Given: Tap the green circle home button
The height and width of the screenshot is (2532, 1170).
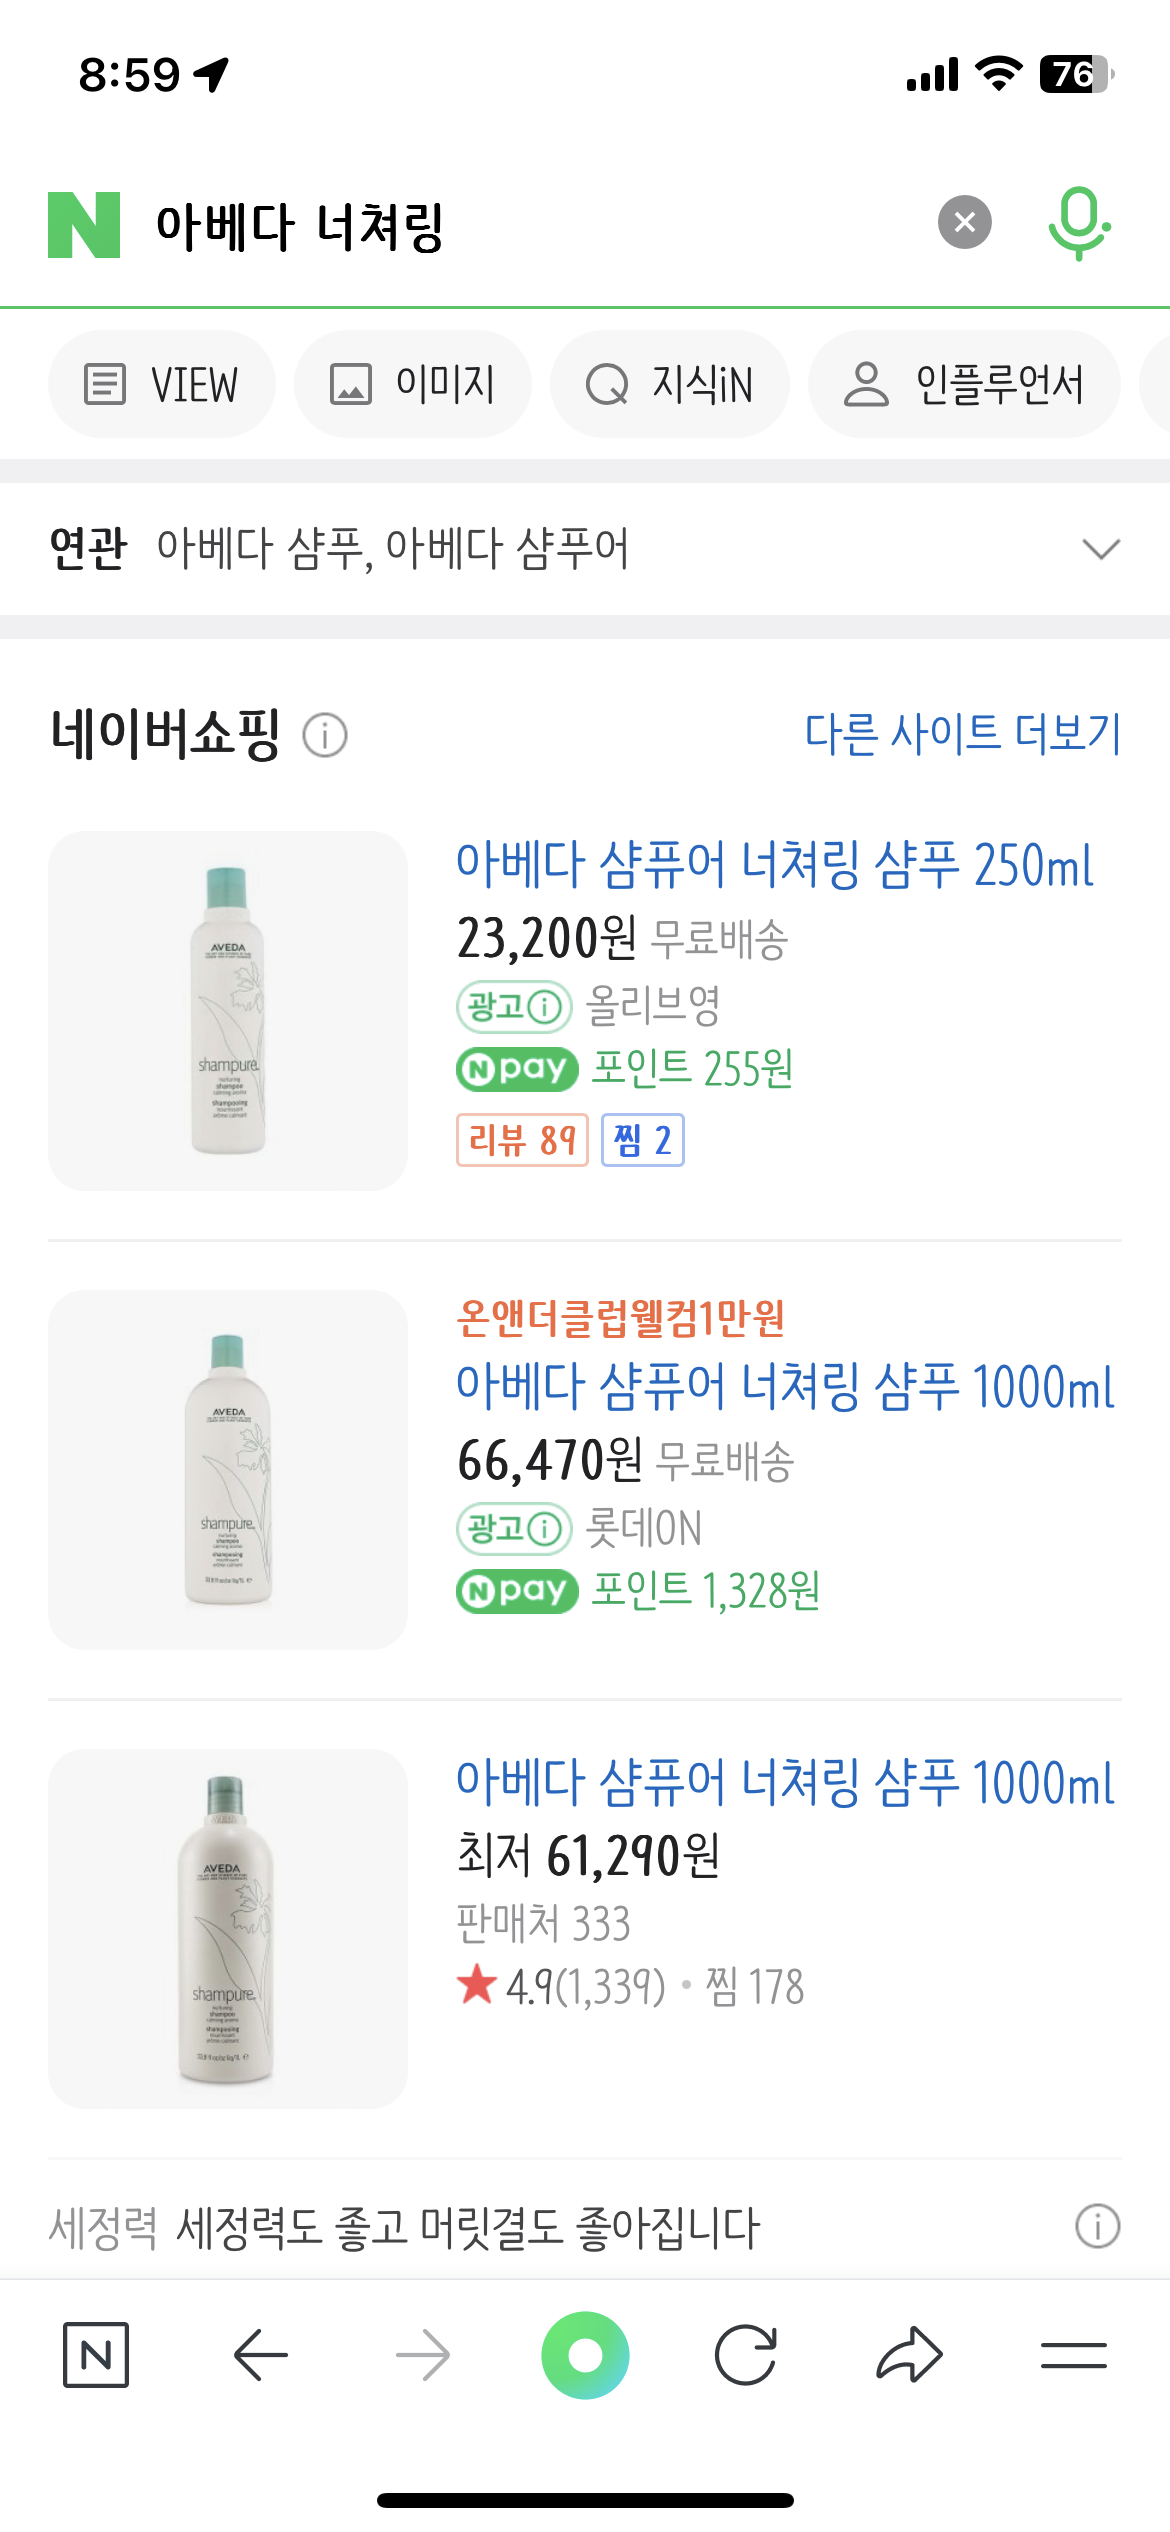Looking at the screenshot, I should (x=585, y=2355).
